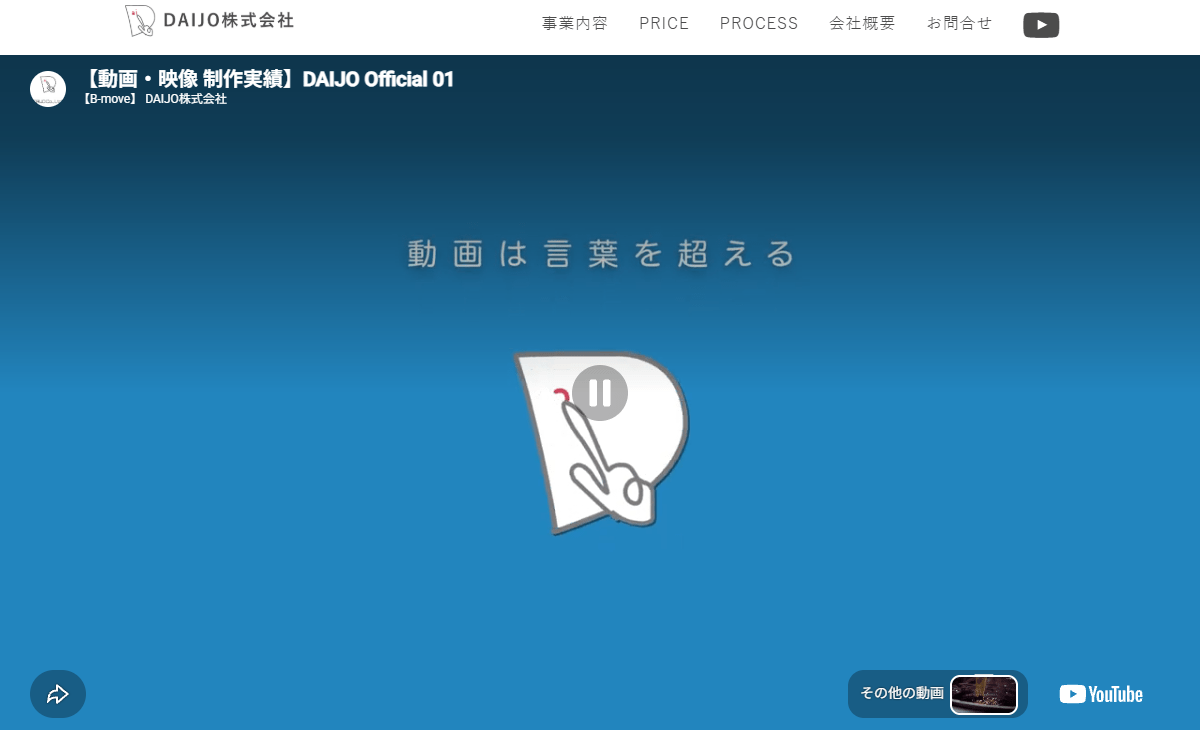The height and width of the screenshot is (748, 1200).
Task: Open the thumbnail beside その他の動画
Action: point(984,694)
